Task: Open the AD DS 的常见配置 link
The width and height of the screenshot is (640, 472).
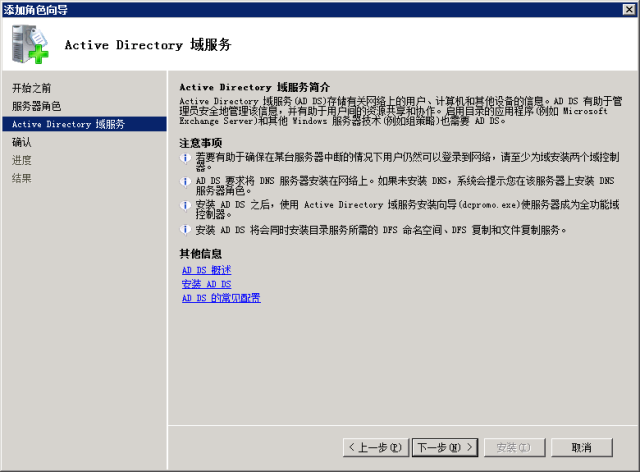Action: [221, 298]
